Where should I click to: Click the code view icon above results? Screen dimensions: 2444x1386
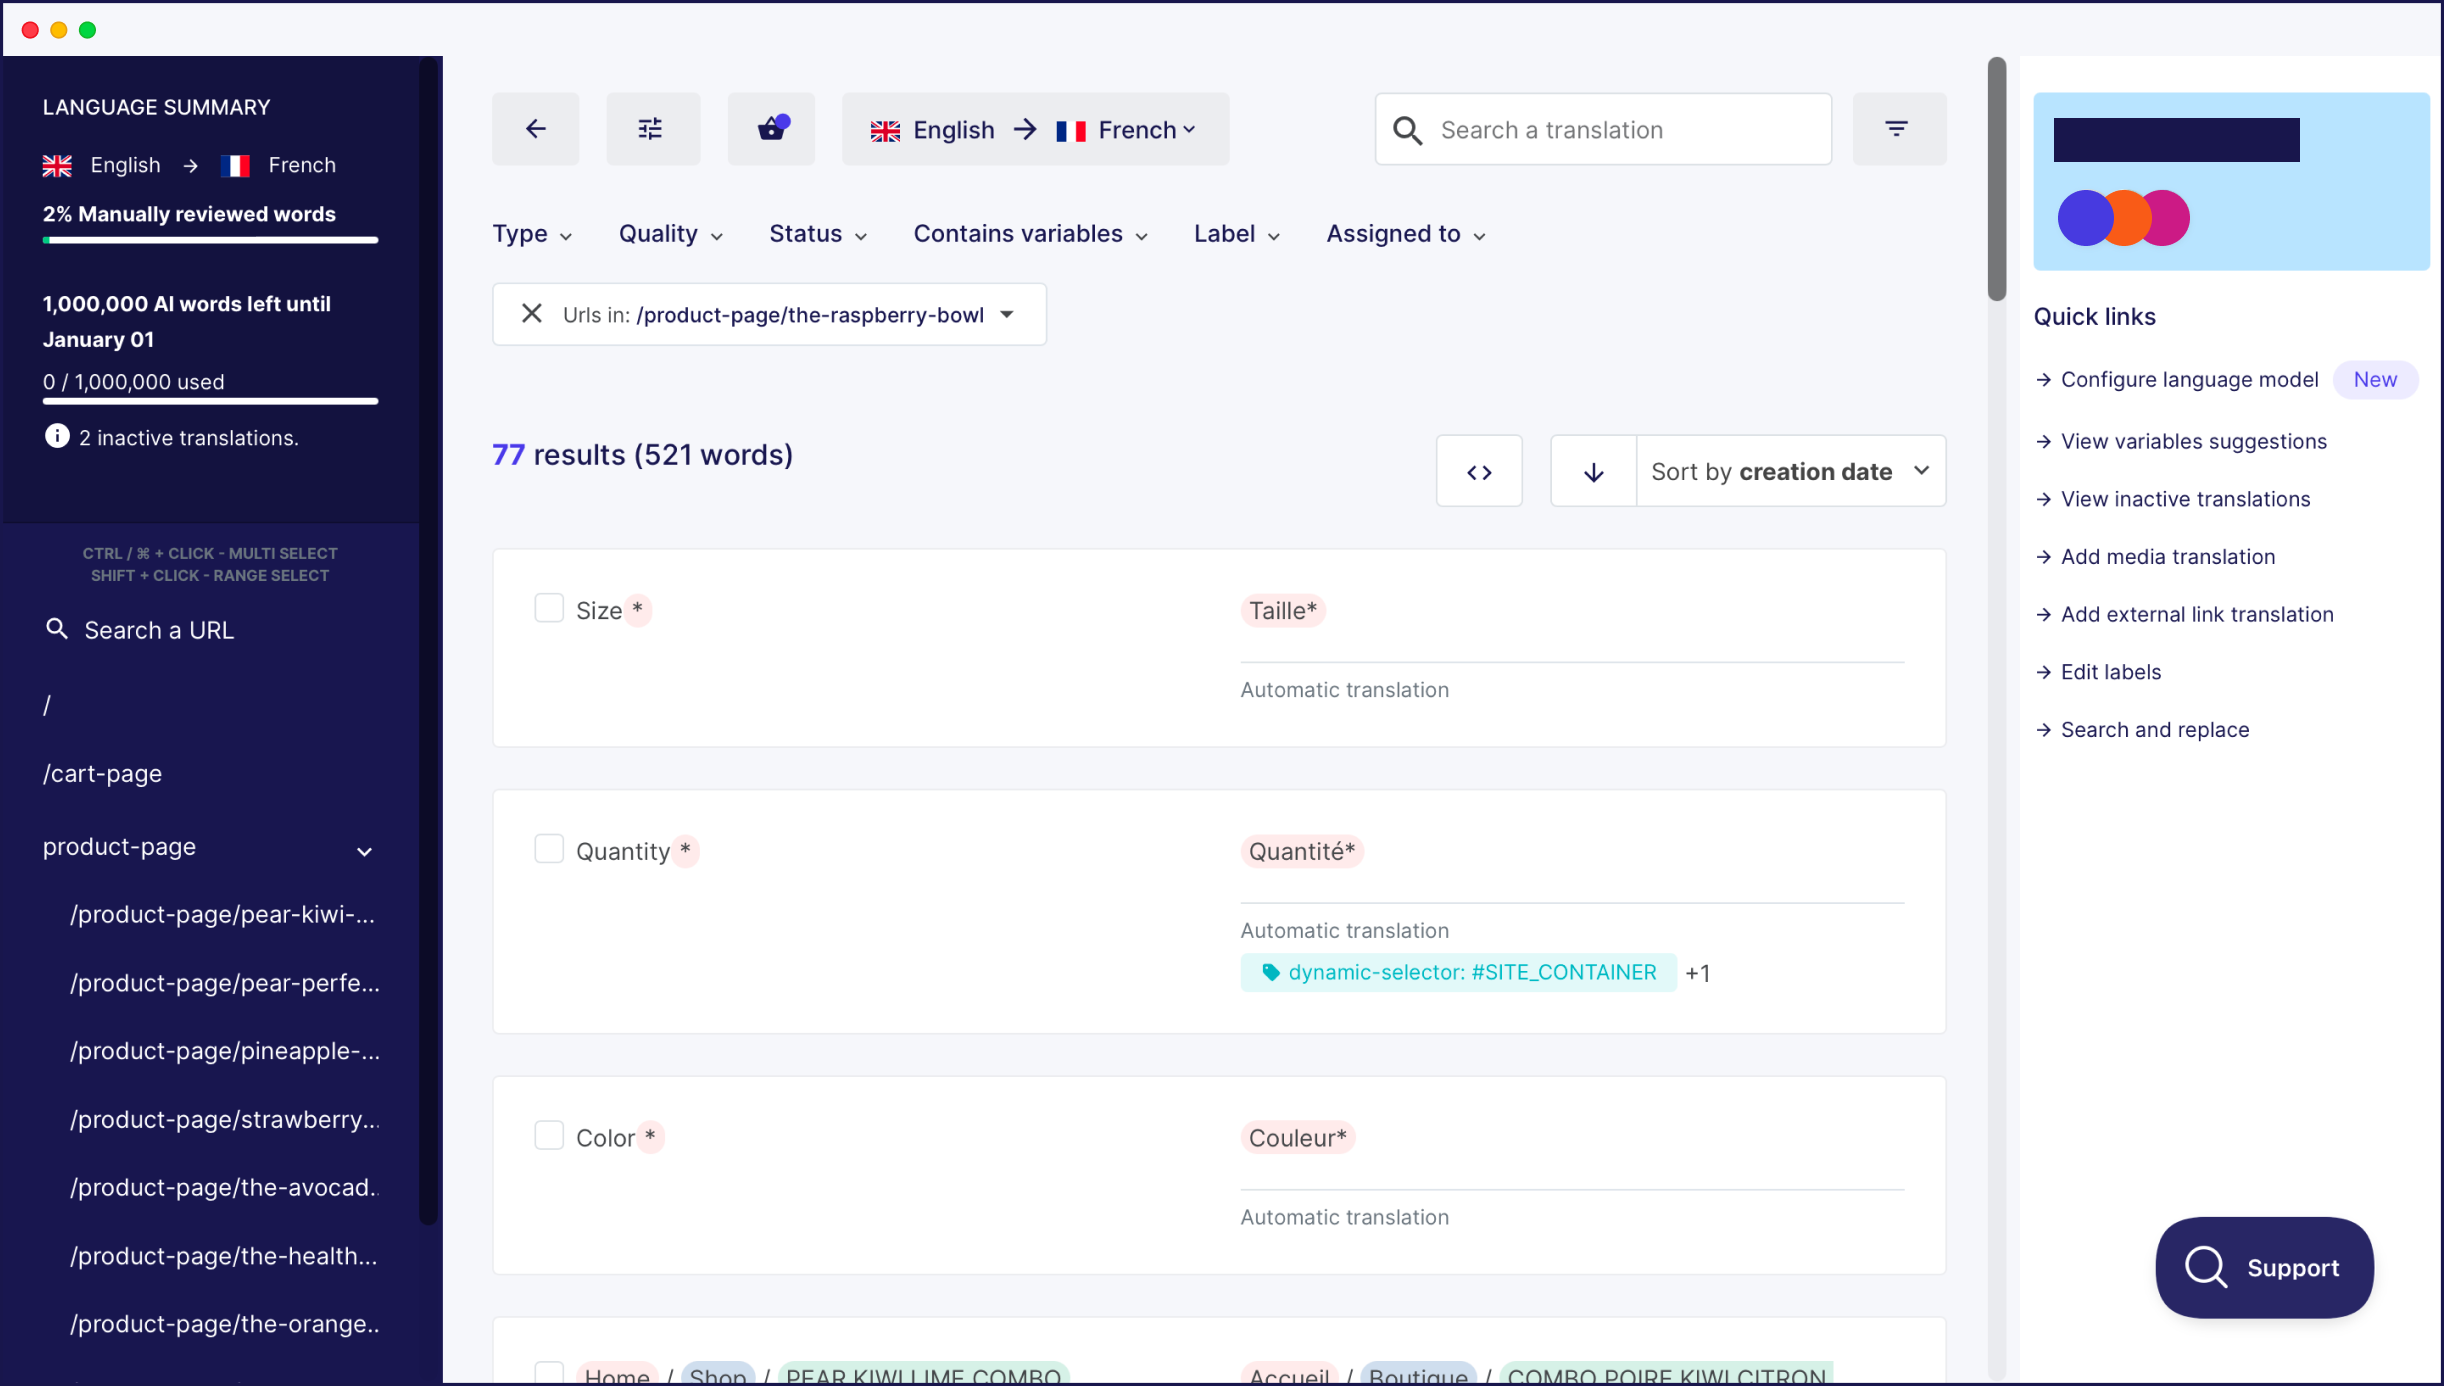(x=1479, y=470)
